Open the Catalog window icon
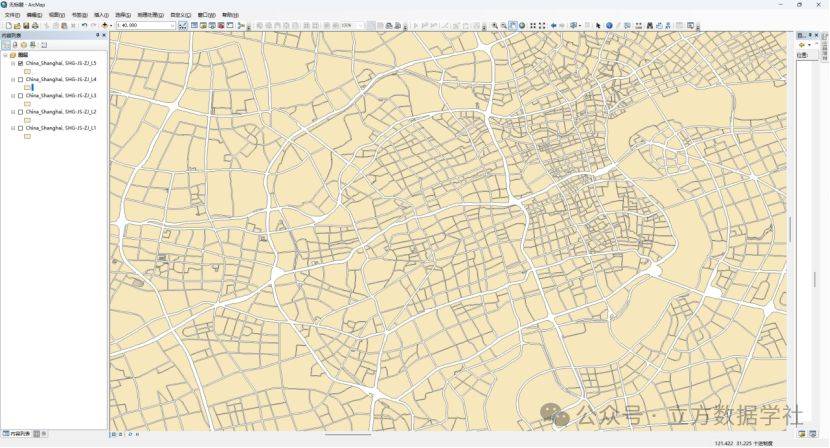Viewport: 830px width, 448px height. pyautogui.click(x=203, y=25)
